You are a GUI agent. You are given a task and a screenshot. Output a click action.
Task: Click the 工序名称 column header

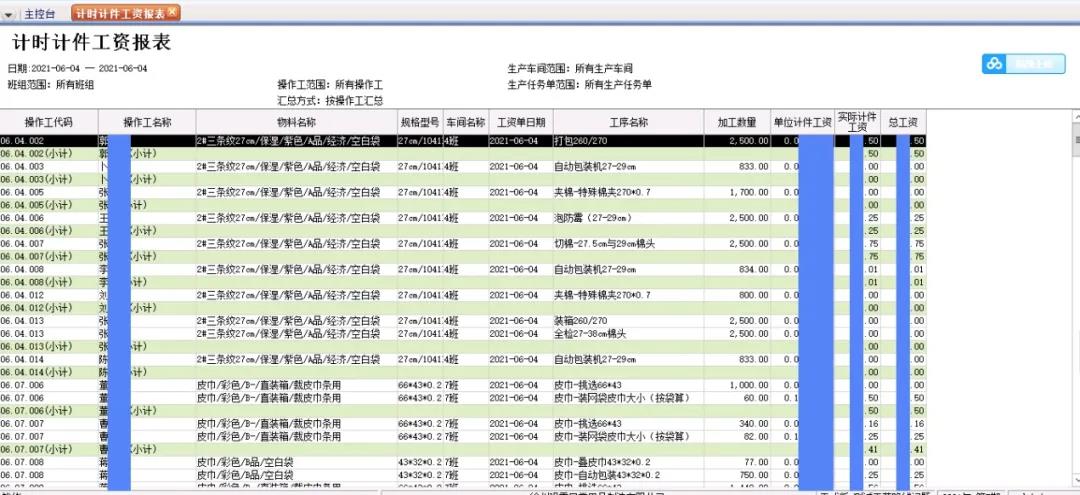point(628,123)
